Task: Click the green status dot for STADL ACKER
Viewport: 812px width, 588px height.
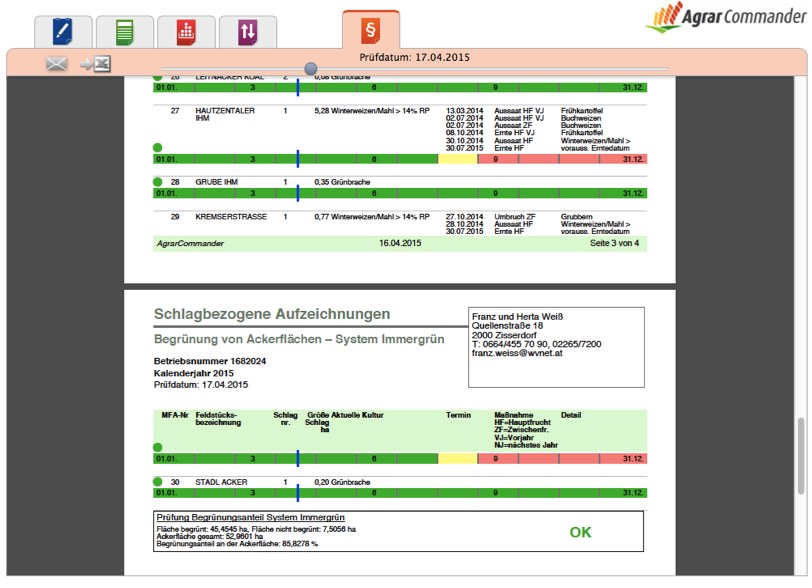Action: 157,482
